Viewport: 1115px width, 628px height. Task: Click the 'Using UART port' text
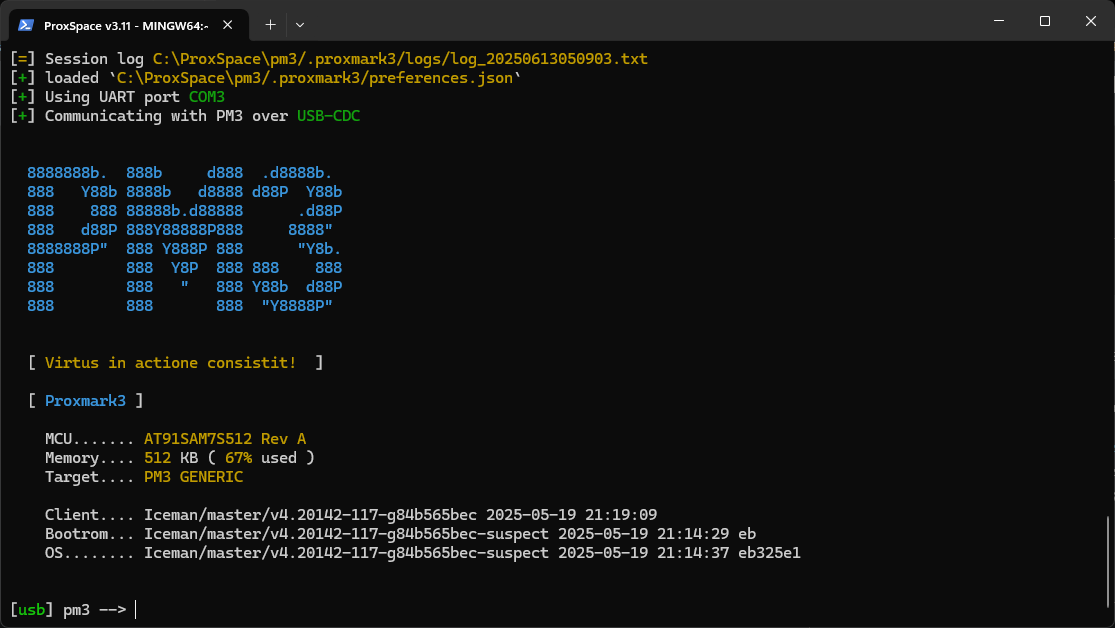coord(112,97)
